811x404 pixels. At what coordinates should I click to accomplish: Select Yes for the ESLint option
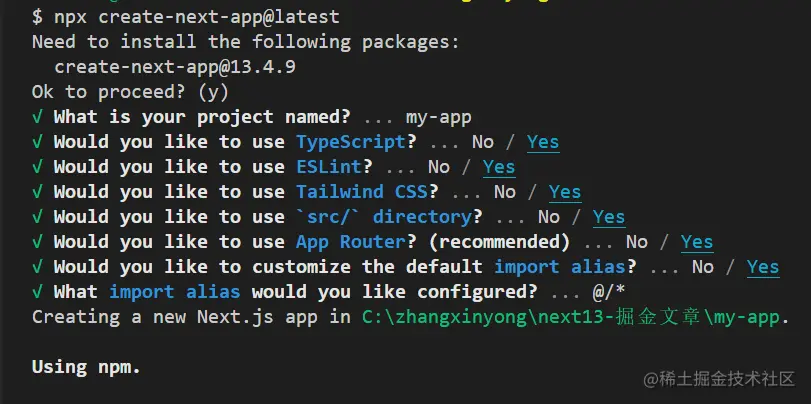tap(499, 167)
